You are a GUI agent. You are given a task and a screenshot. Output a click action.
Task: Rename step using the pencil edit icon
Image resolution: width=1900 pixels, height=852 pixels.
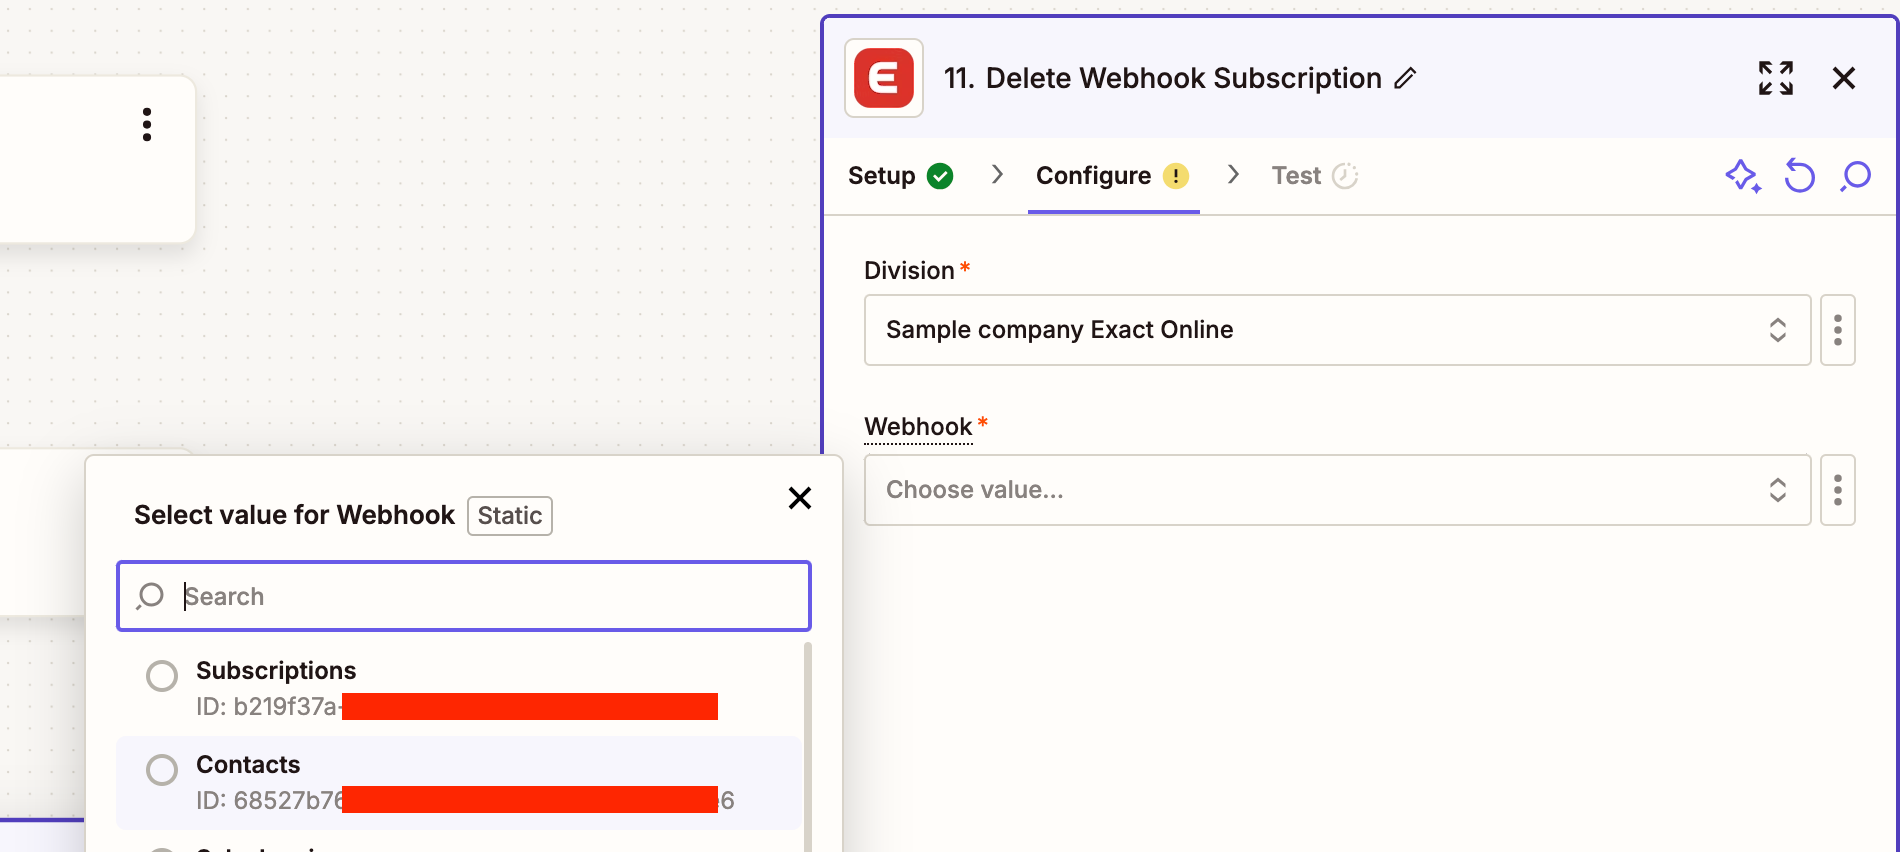[1405, 78]
